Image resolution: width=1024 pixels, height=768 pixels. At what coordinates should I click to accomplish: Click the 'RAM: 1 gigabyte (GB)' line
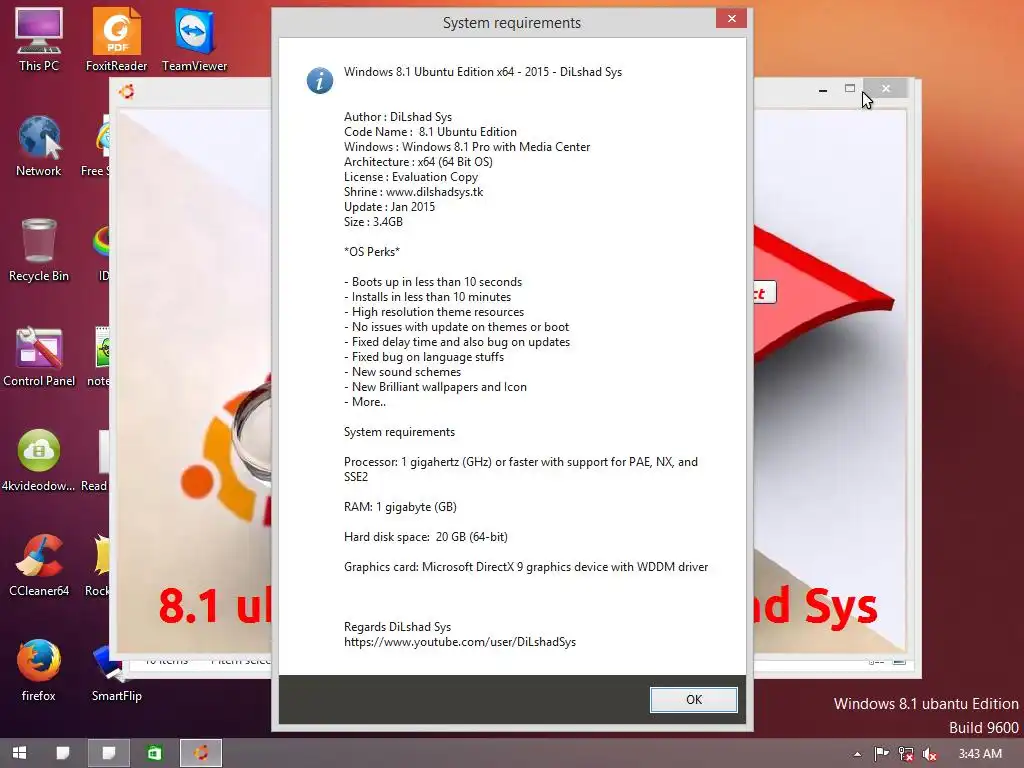point(400,507)
